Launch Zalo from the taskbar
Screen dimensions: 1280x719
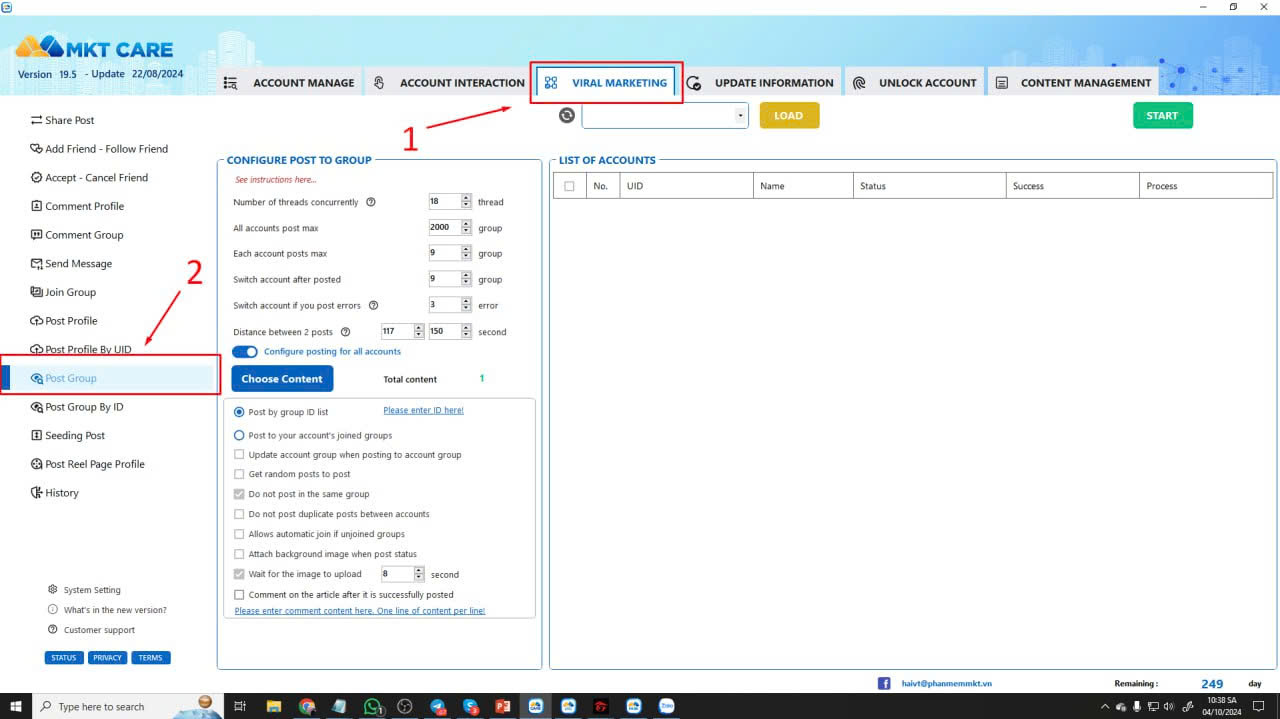point(666,706)
